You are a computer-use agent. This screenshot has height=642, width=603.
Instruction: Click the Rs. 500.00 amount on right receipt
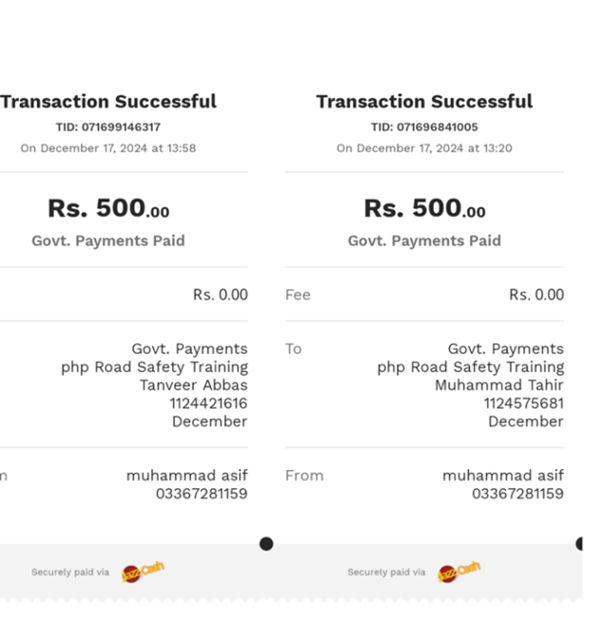tap(424, 209)
